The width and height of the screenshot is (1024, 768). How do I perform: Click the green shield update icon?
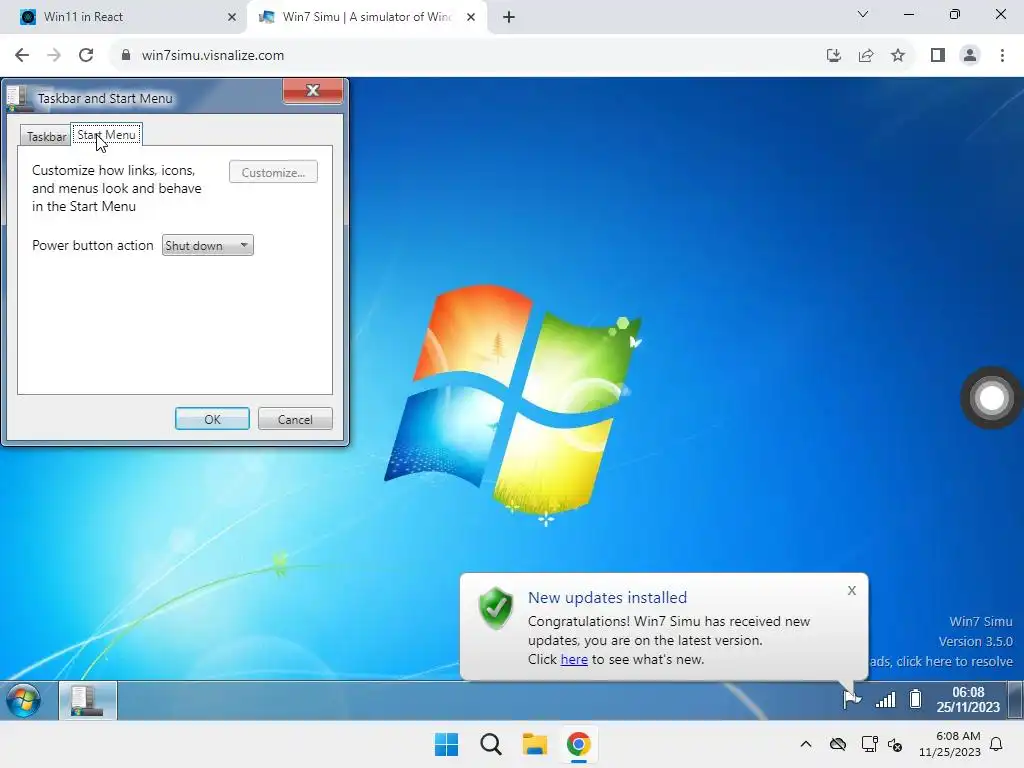point(496,608)
